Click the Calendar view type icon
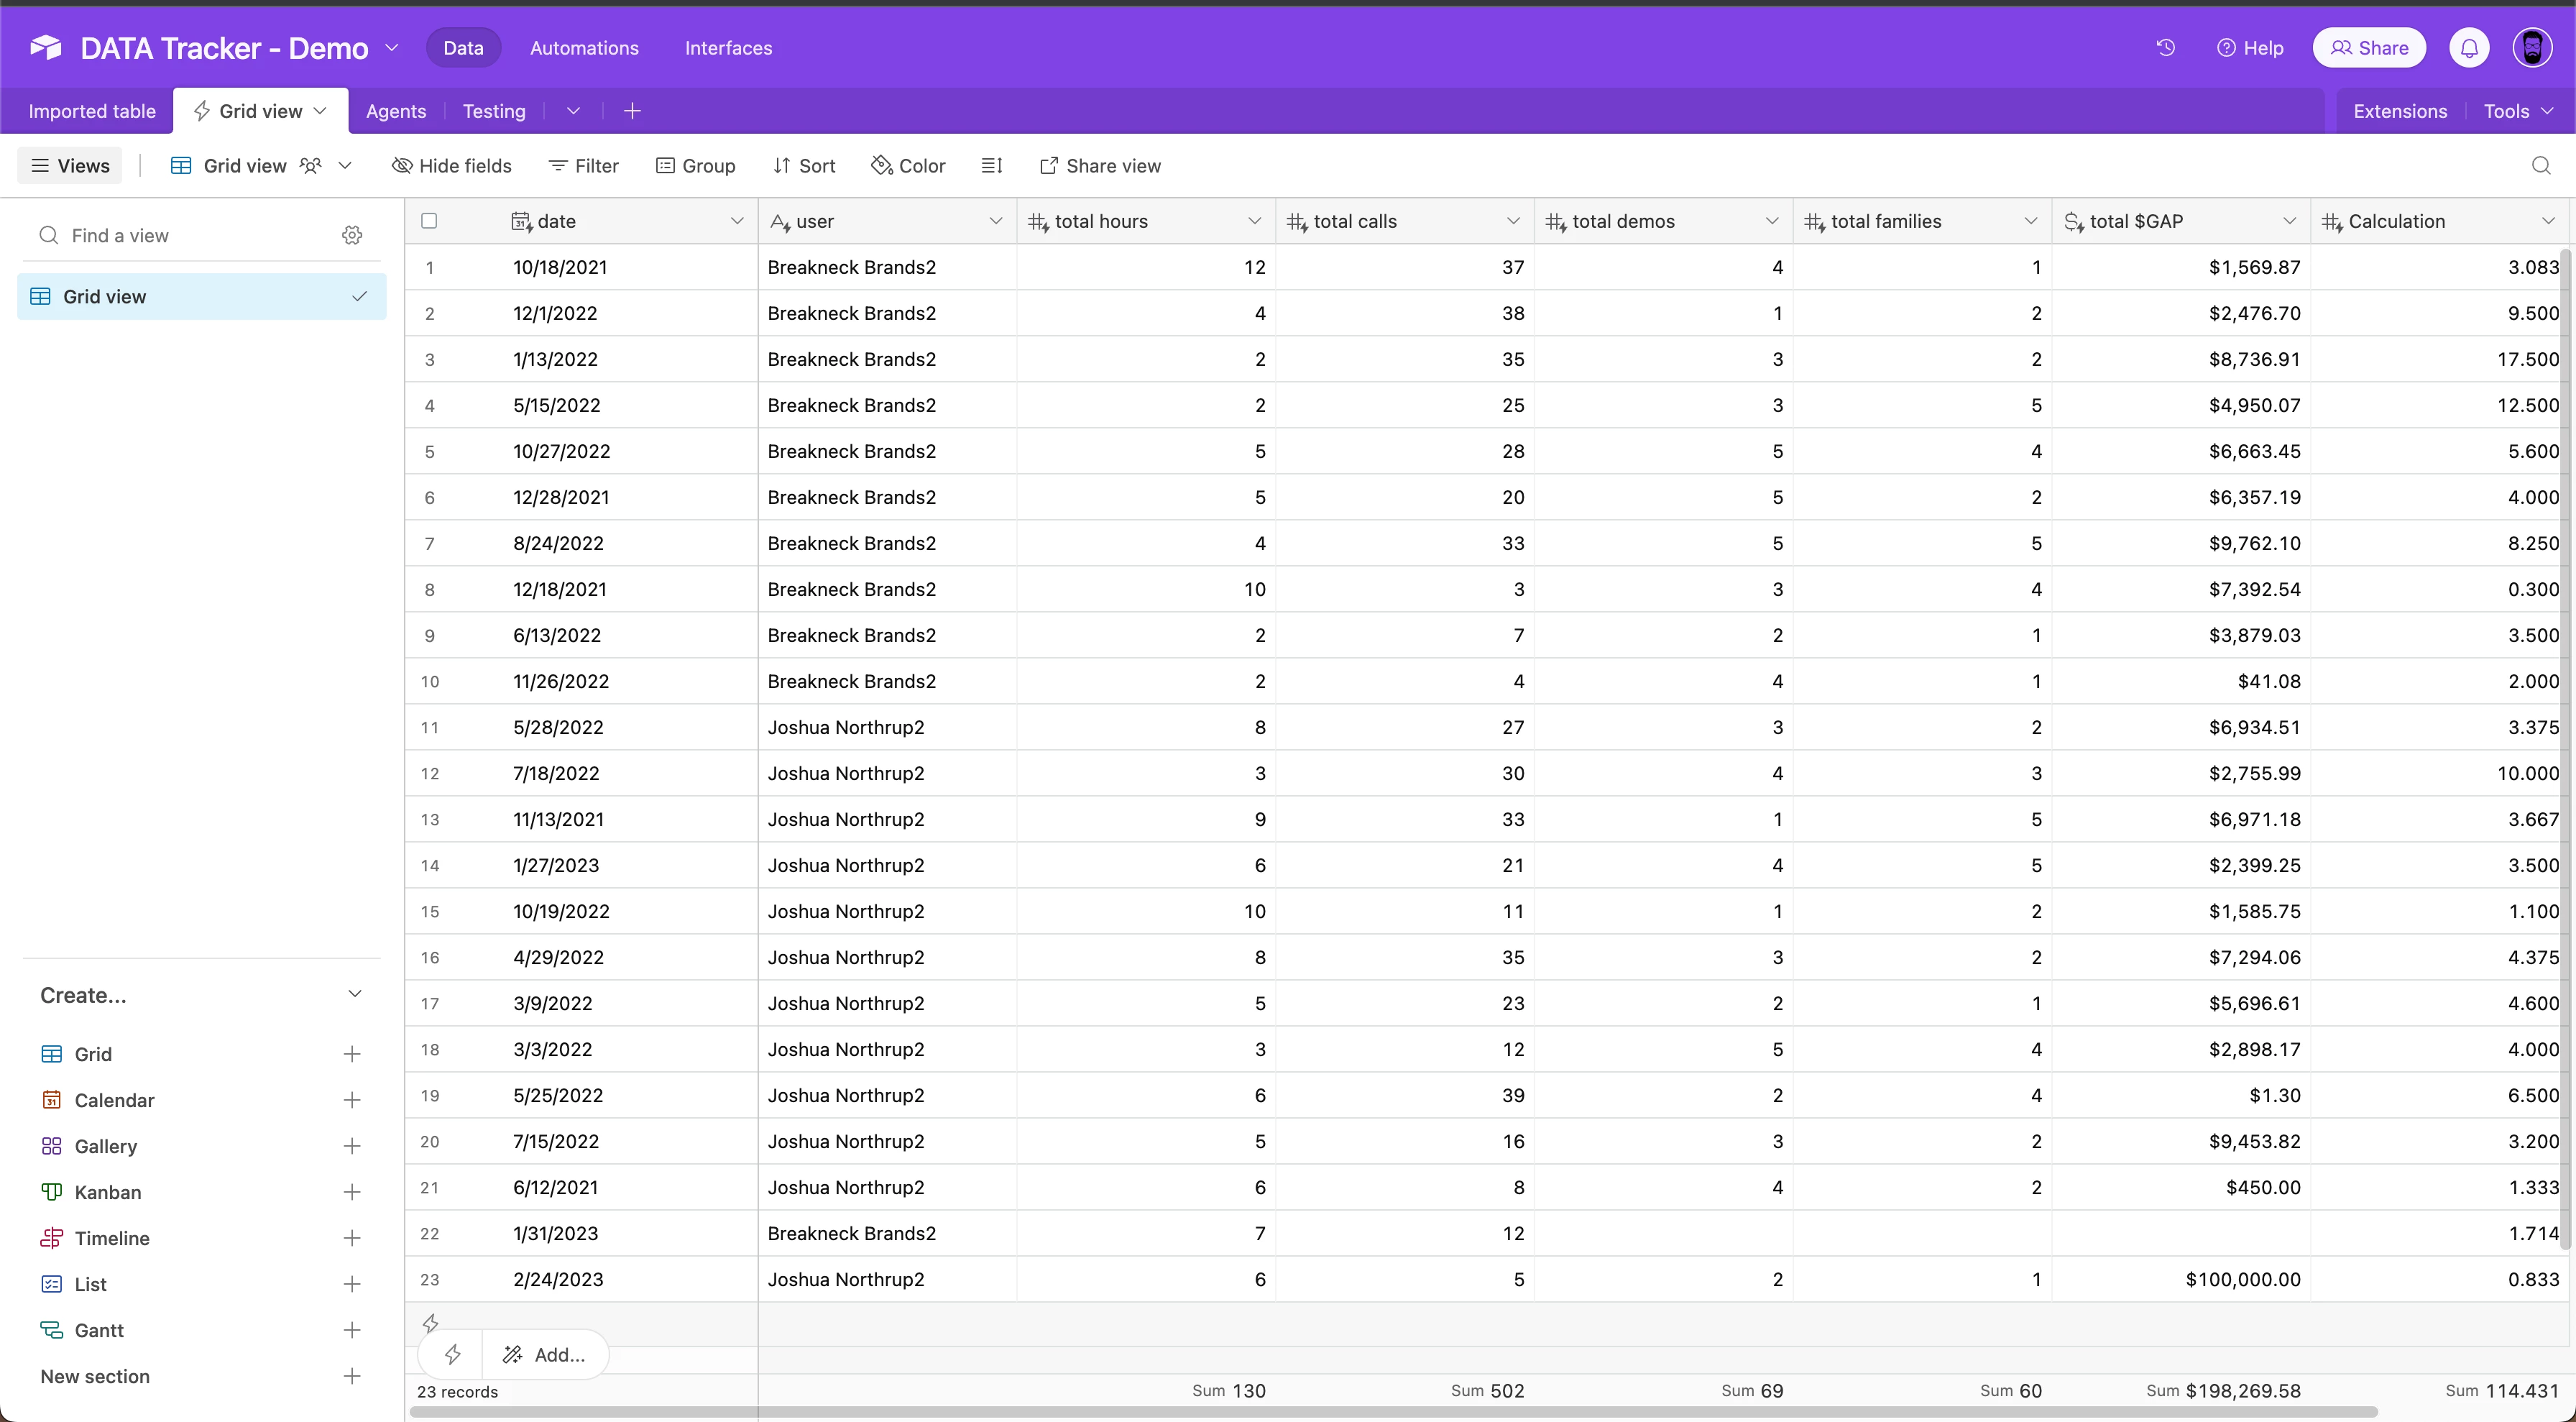 (51, 1099)
